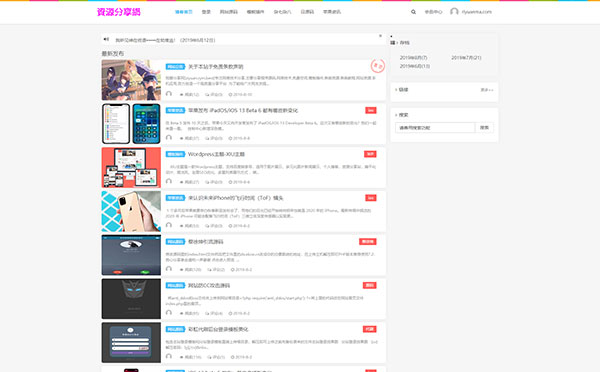Click the author avatar under the Wordpress theme post
The height and width of the screenshot is (372, 600).
coord(169,181)
